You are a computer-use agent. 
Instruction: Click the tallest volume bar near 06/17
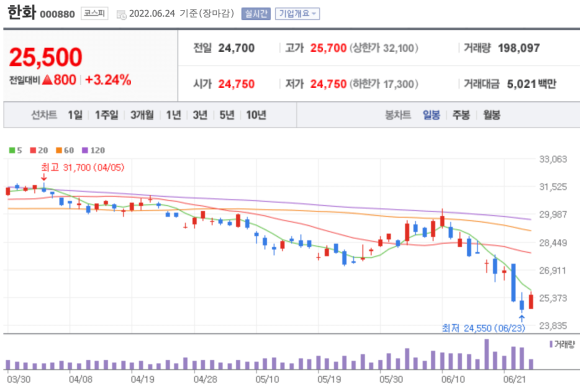(x=487, y=354)
